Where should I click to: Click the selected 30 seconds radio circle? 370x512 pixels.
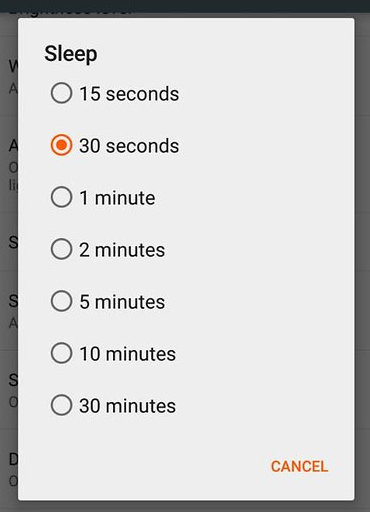(x=61, y=145)
